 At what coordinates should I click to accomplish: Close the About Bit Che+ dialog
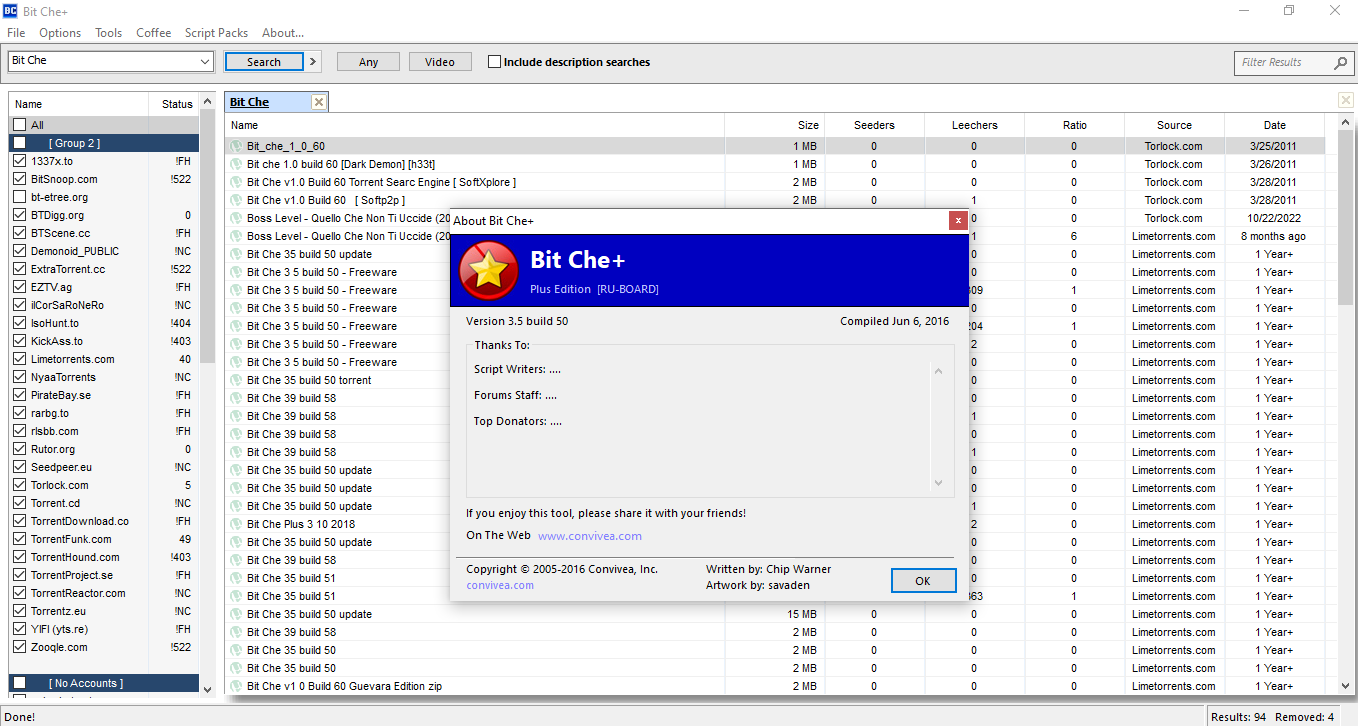pyautogui.click(x=958, y=220)
